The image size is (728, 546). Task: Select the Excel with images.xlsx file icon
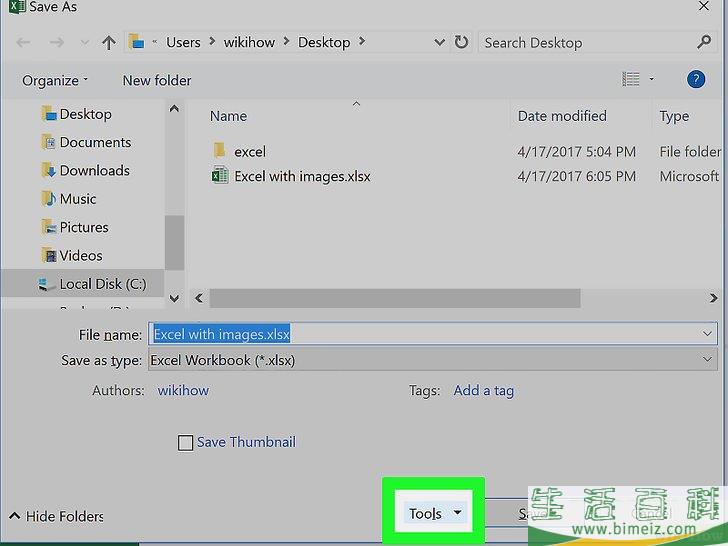click(219, 176)
